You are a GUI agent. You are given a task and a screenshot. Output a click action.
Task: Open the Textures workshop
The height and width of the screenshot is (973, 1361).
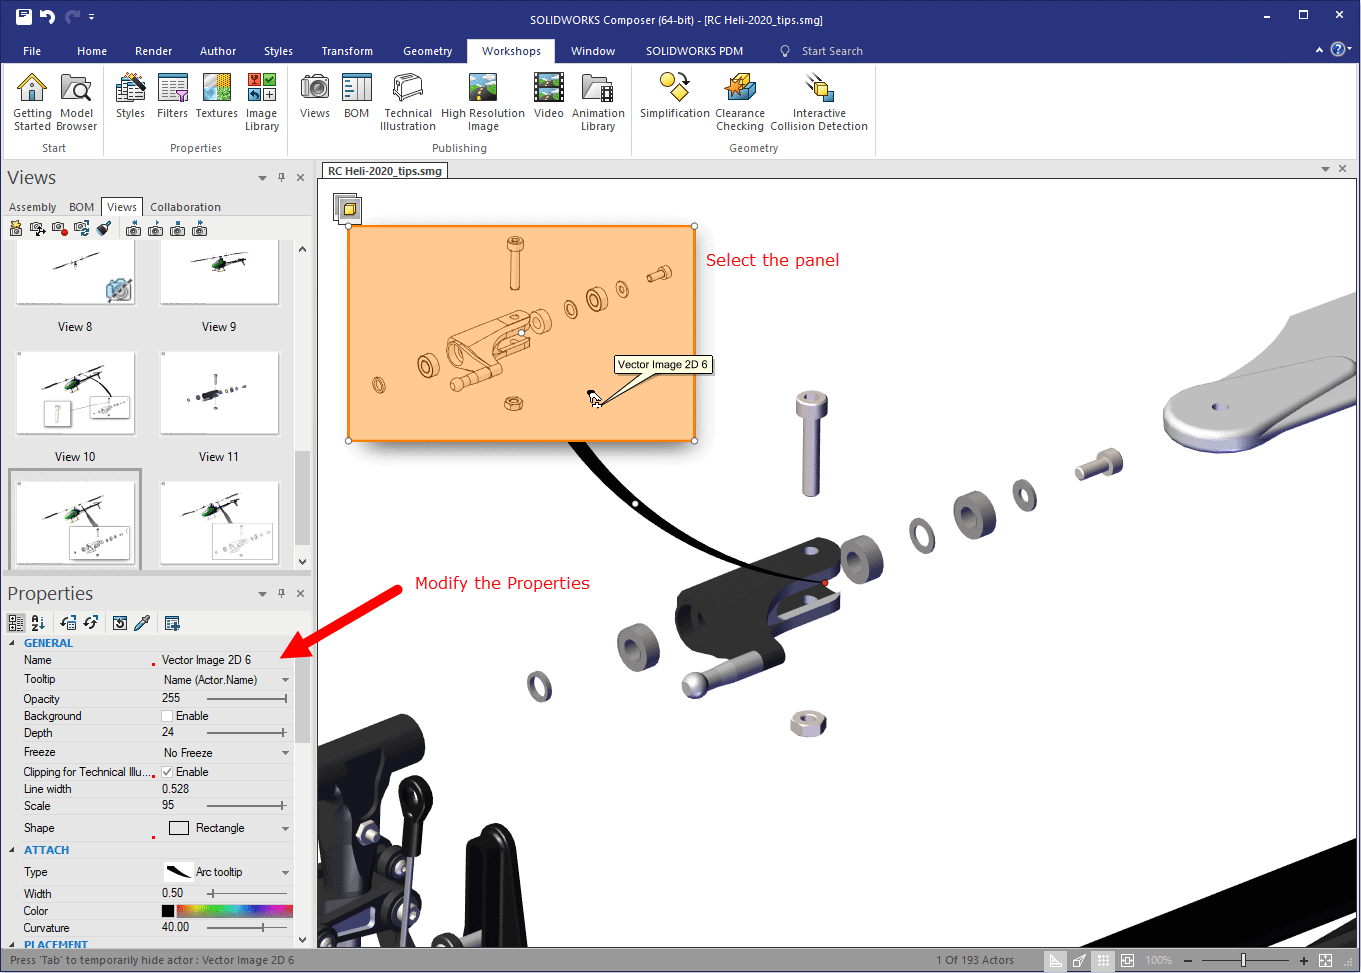tap(217, 96)
